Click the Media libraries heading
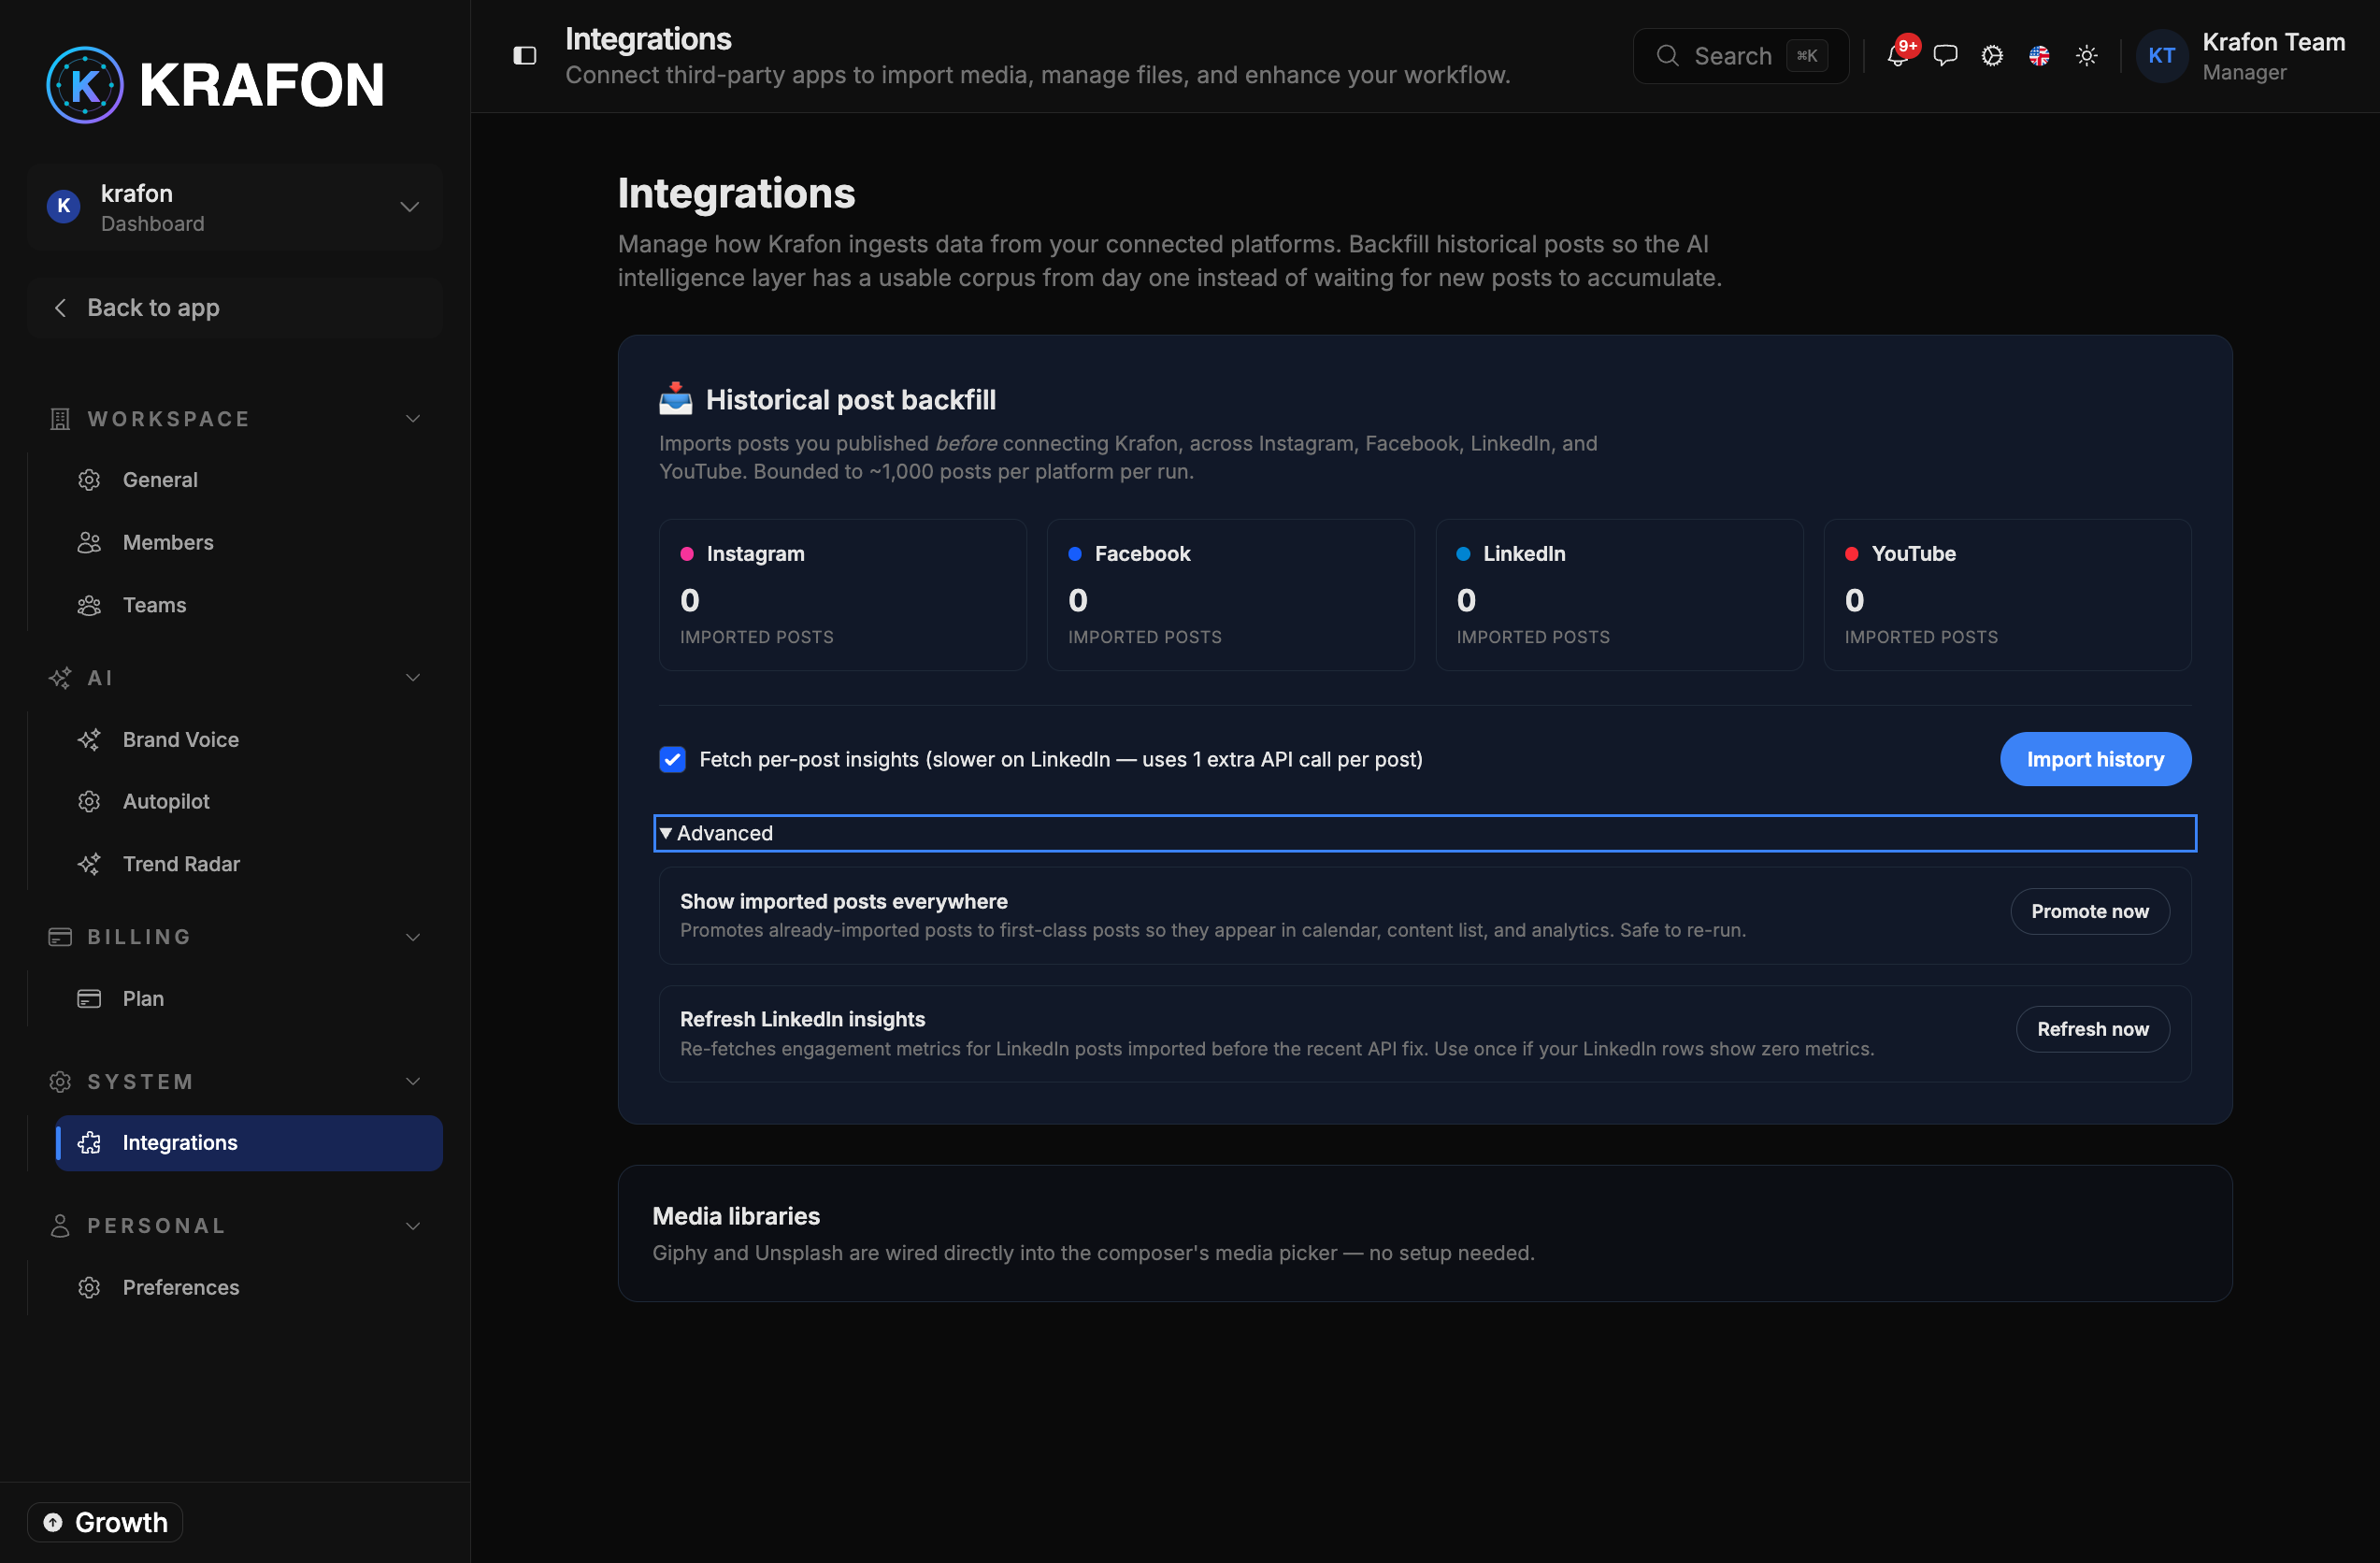 pyautogui.click(x=736, y=1217)
